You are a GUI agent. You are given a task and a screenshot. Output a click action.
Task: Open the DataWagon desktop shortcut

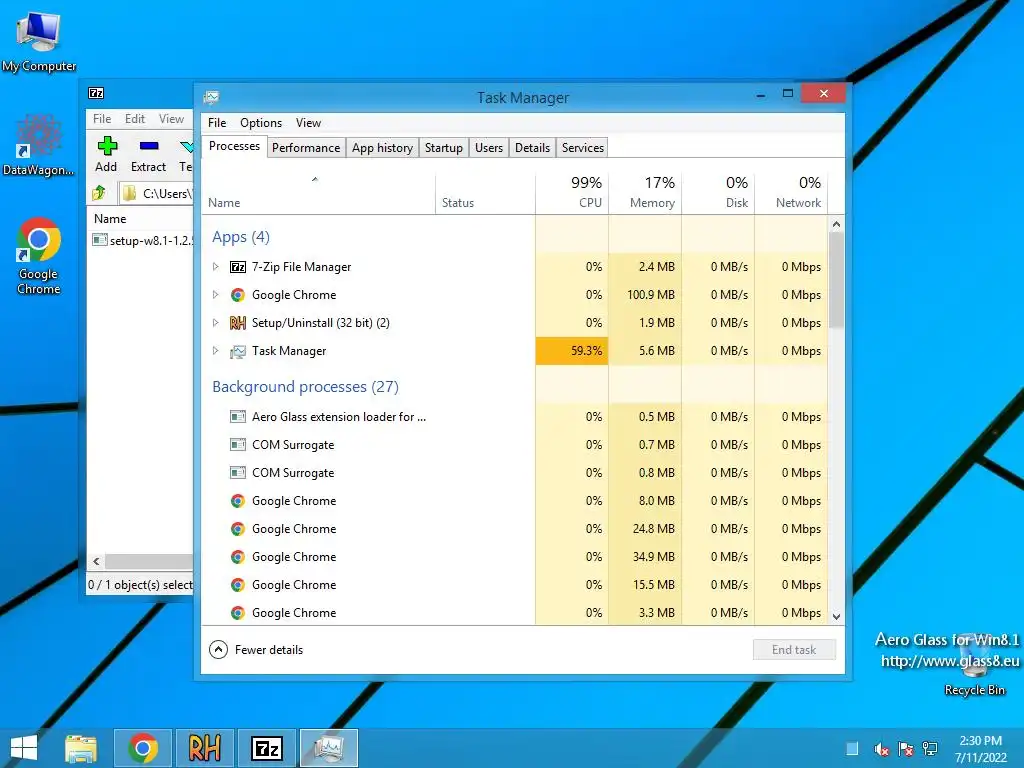coord(39,145)
